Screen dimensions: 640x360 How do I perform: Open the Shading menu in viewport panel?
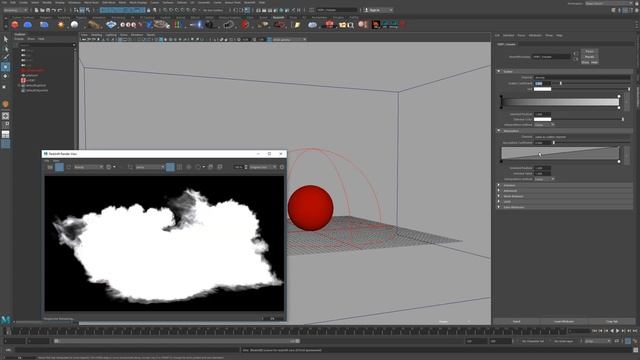pos(97,35)
